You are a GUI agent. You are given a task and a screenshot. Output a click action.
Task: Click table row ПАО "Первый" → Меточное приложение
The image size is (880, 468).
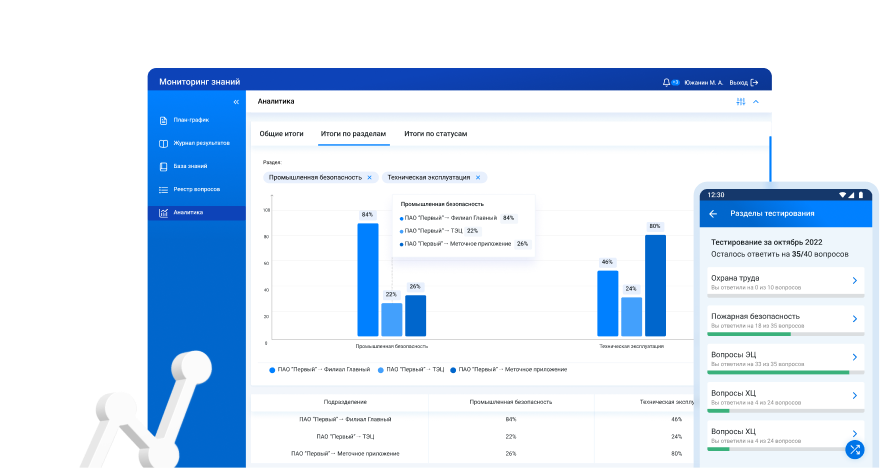pyautogui.click(x=471, y=453)
